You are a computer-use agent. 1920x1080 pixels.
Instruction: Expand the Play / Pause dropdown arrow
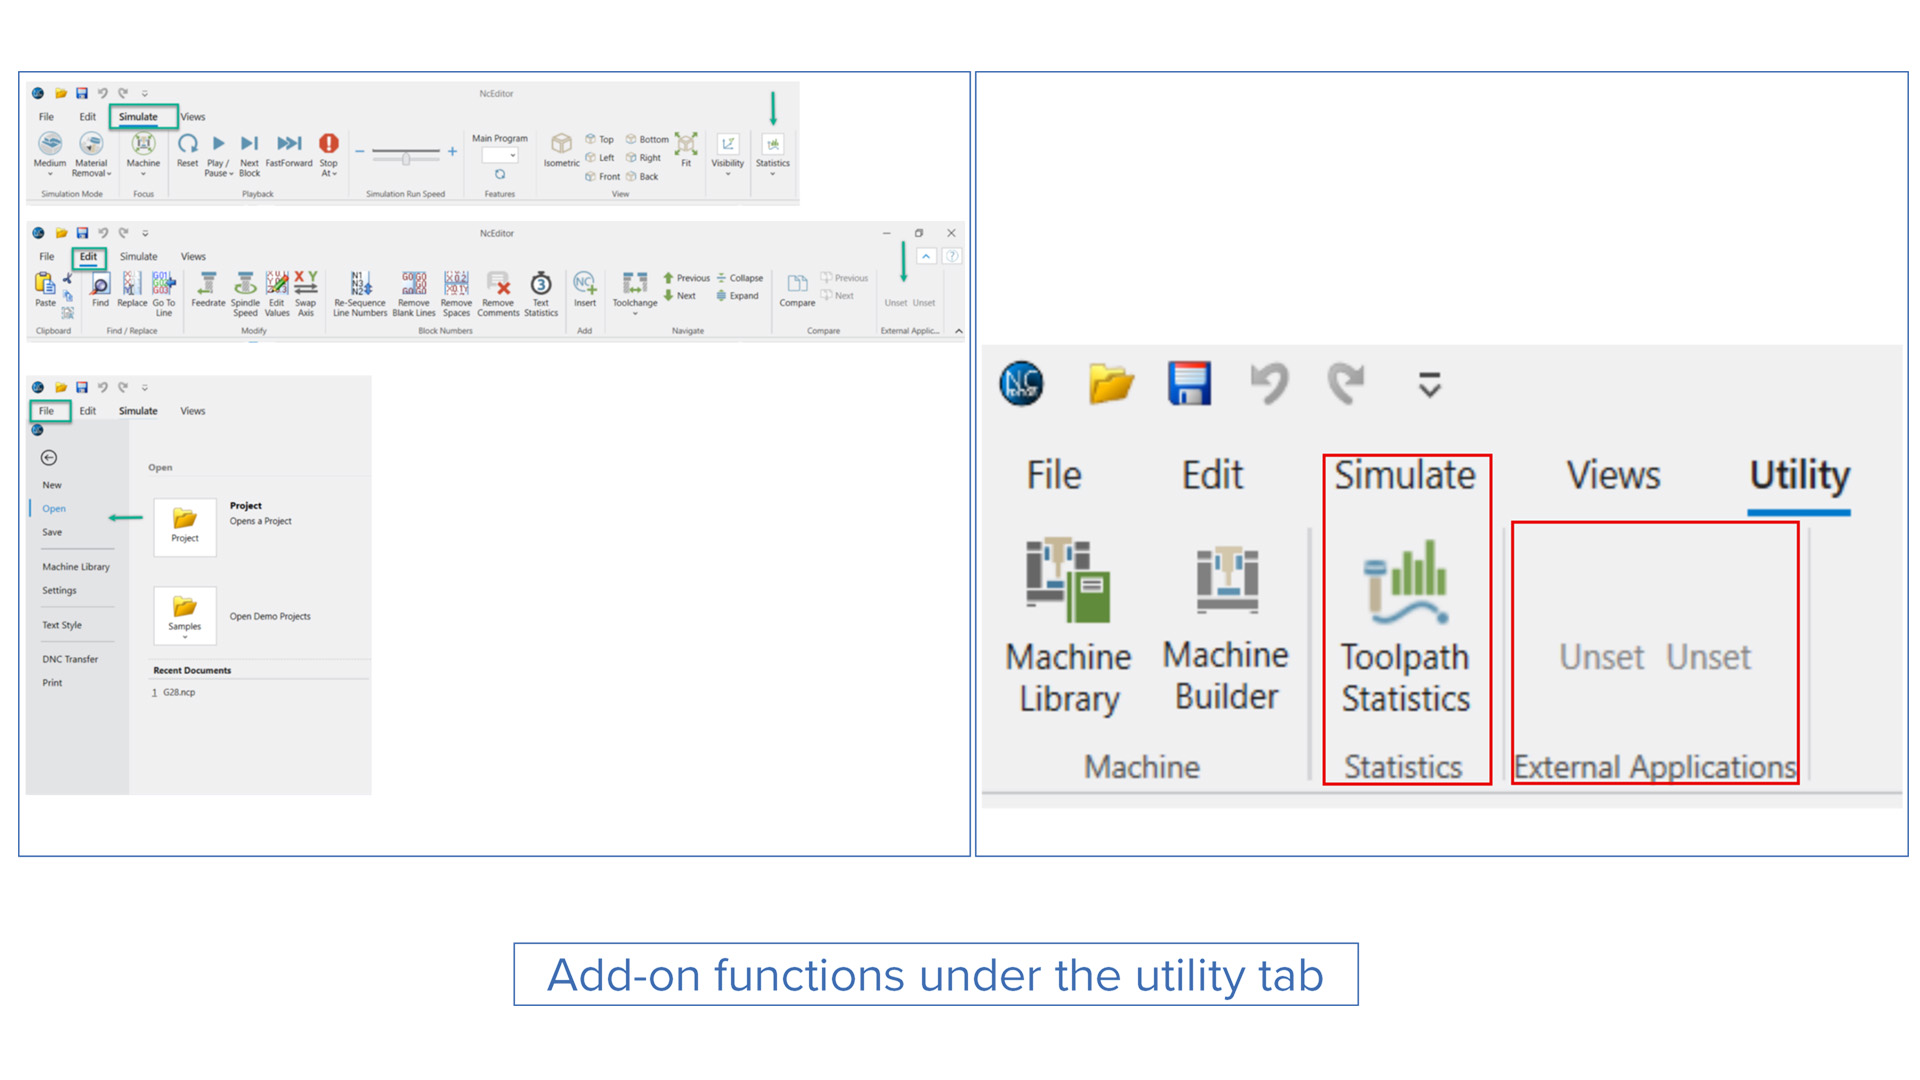pos(231,174)
